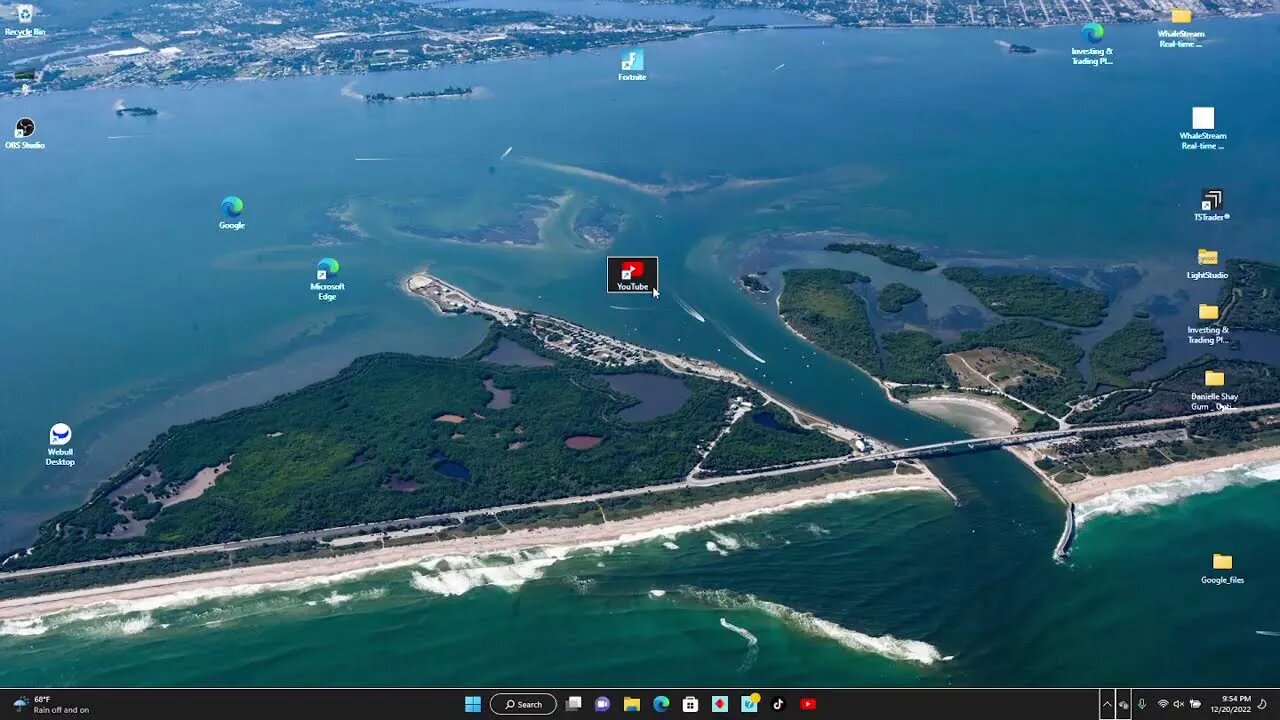Image resolution: width=1280 pixels, height=720 pixels.
Task: Launch Microsoft Edge from the taskbar
Action: (661, 704)
